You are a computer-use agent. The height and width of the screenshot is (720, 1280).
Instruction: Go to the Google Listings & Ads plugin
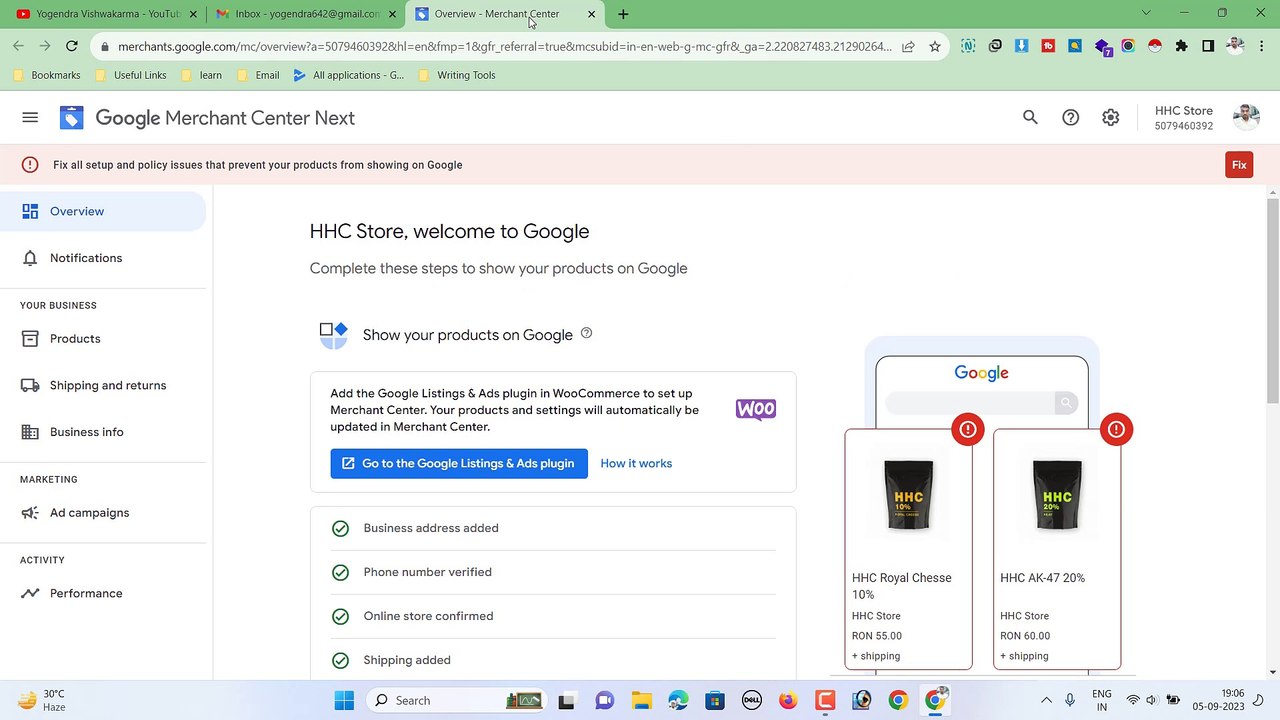459,463
